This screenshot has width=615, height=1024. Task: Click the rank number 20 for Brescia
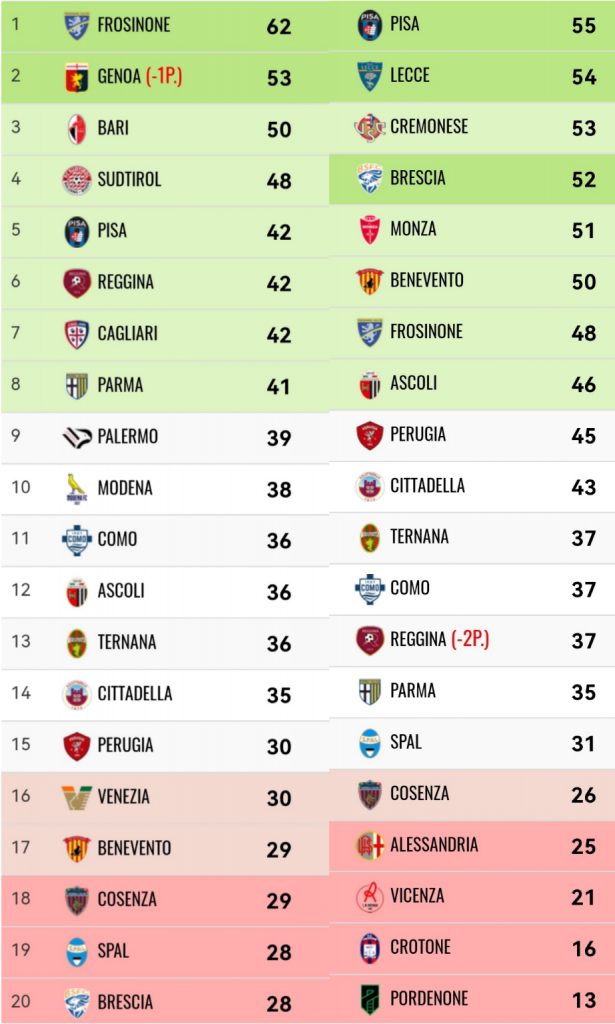click(x=20, y=1001)
